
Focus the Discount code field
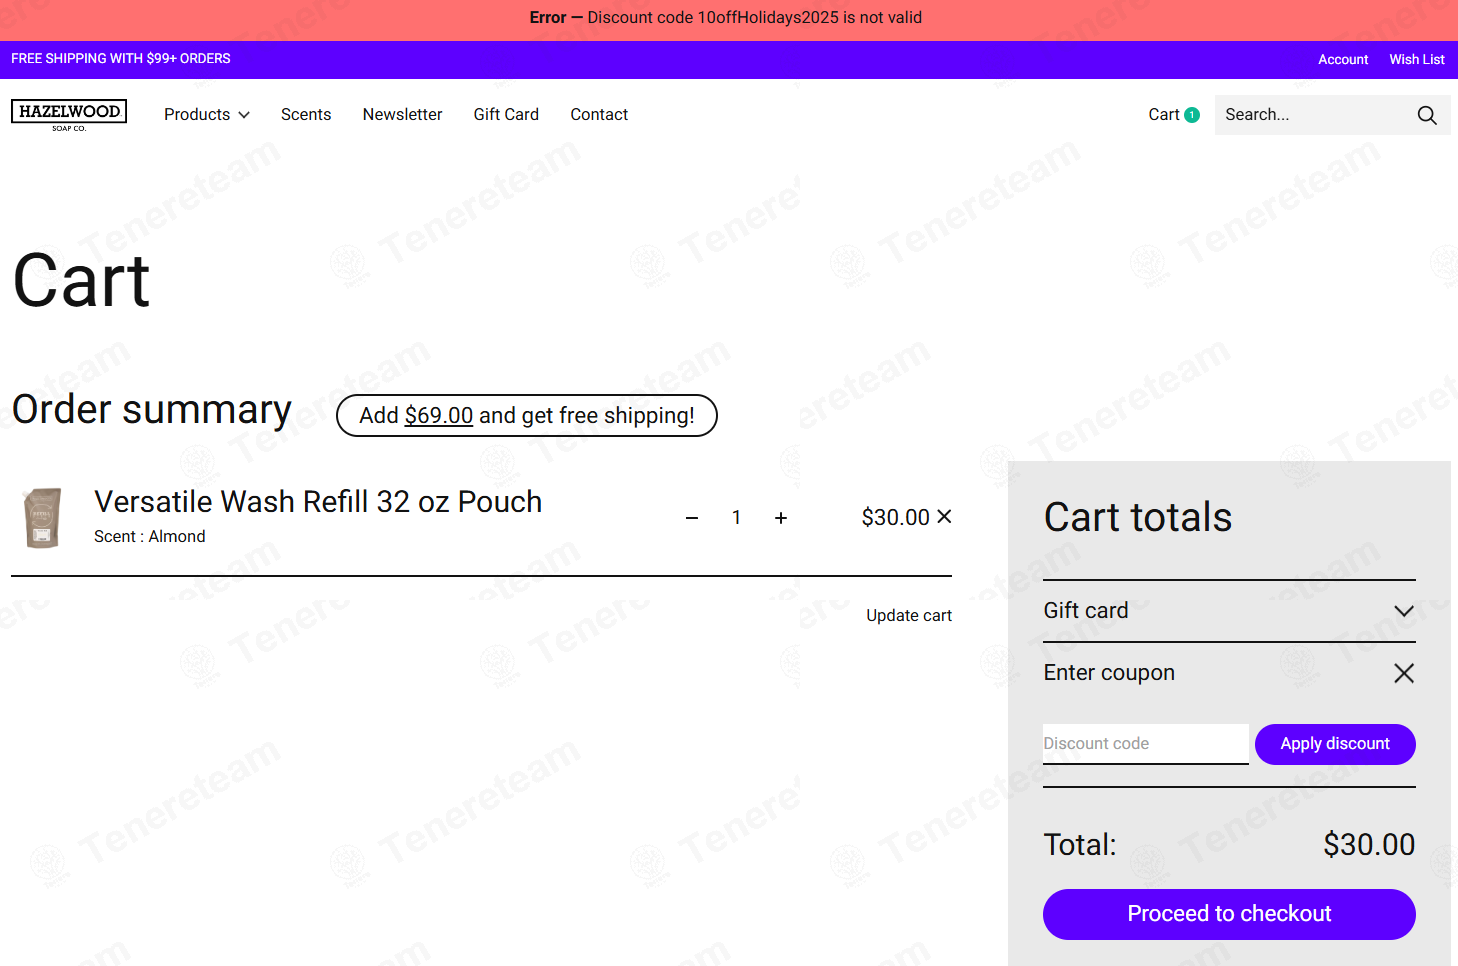coord(1146,744)
